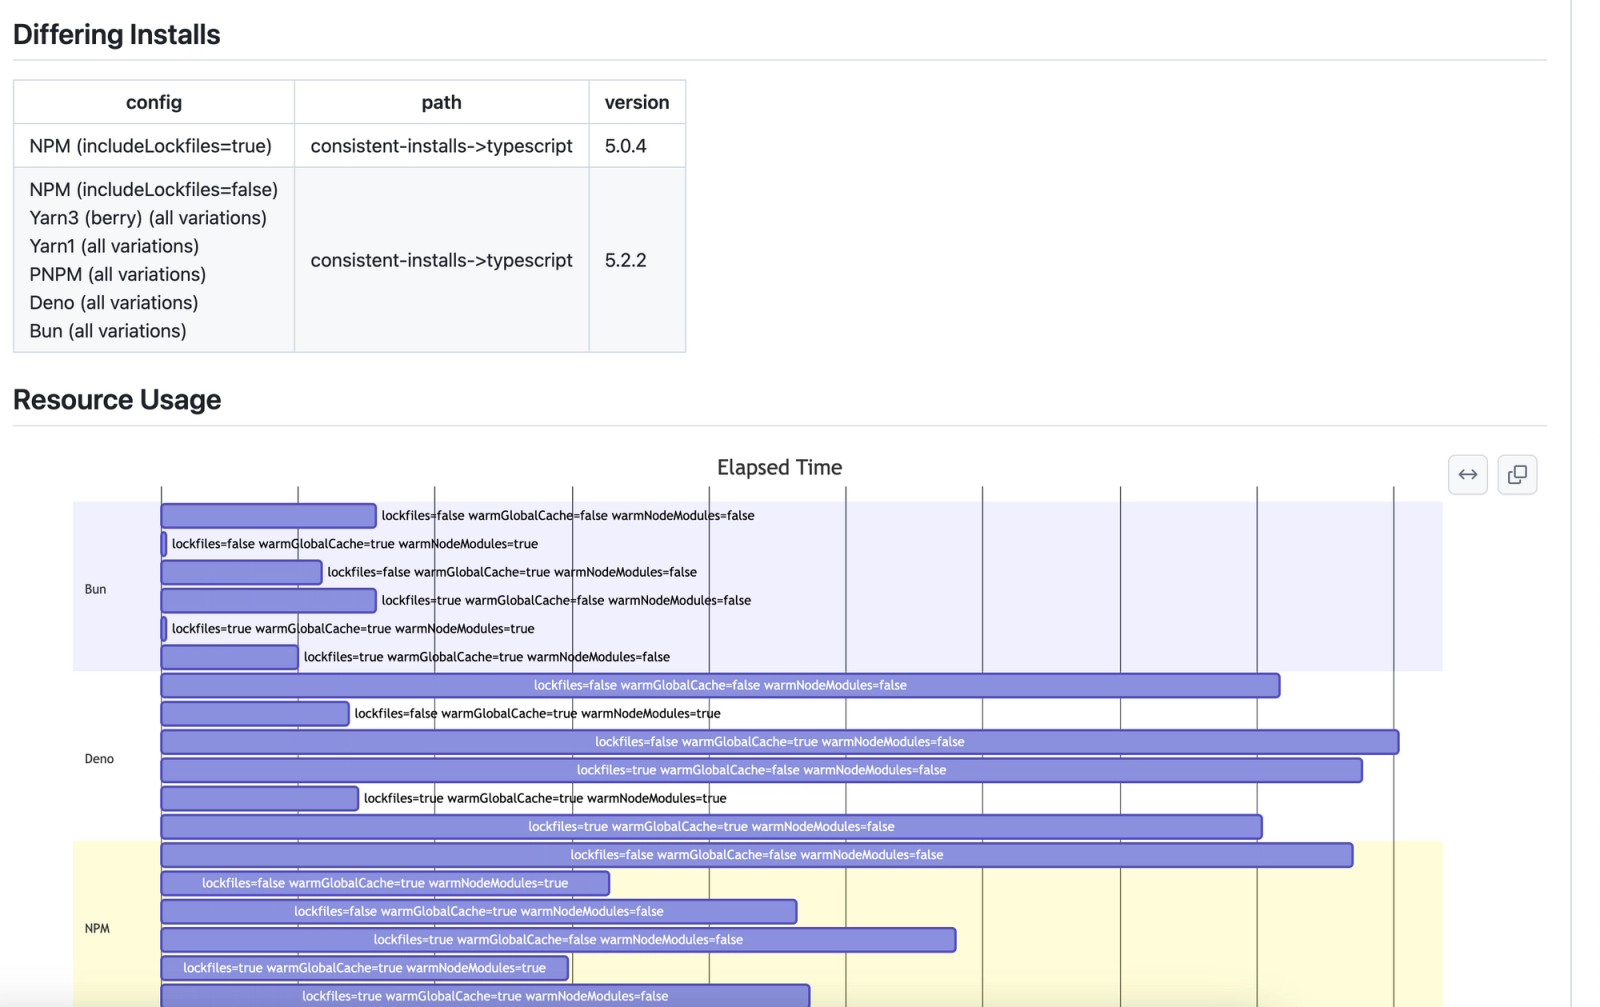Select the 'Yarn3 (berry) (all variations)' line
This screenshot has height=1007, width=1600.
pos(148,218)
